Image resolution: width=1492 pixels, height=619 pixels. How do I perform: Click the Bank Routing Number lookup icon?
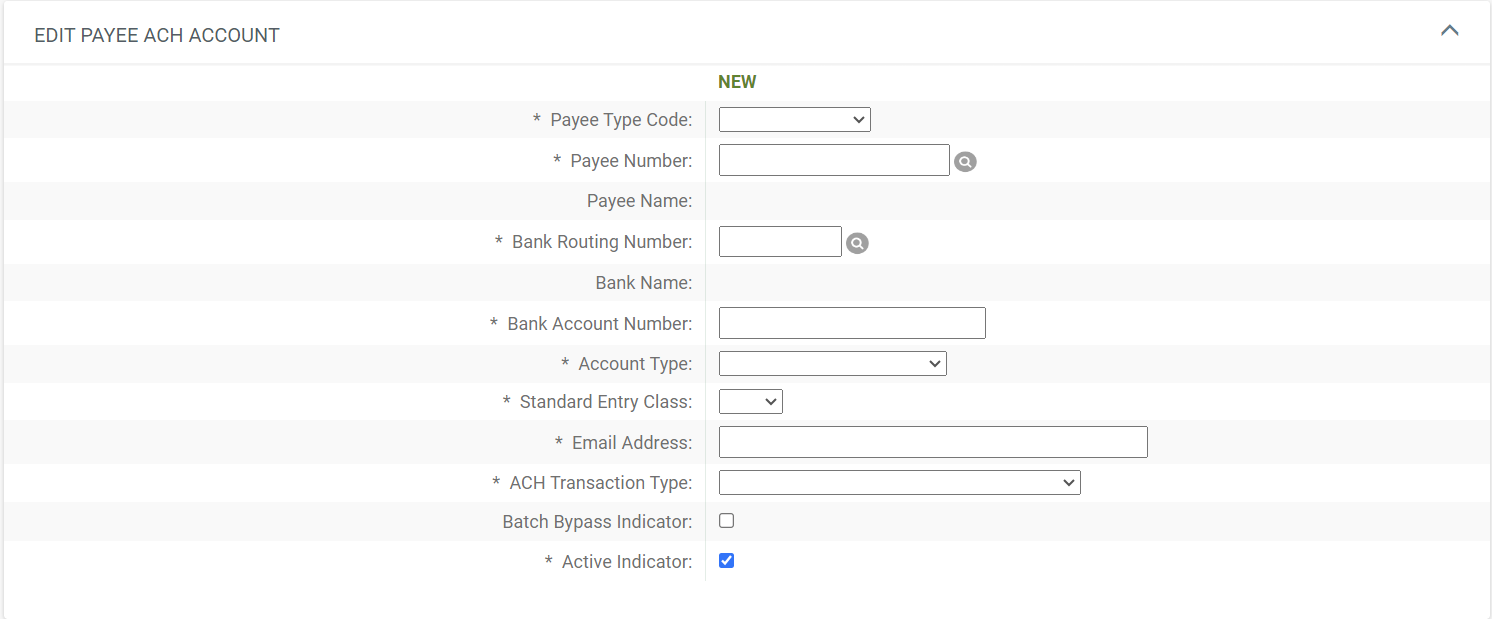click(857, 242)
